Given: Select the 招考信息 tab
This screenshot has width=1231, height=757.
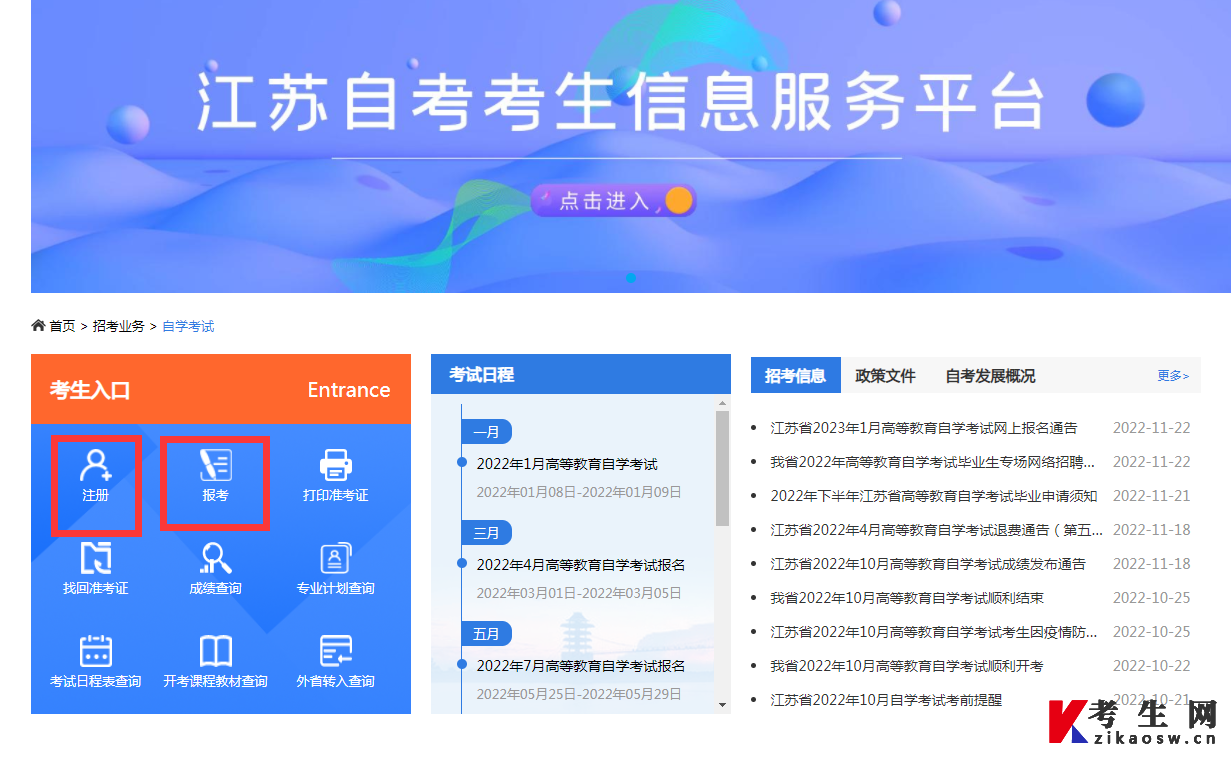Looking at the screenshot, I should (x=796, y=376).
